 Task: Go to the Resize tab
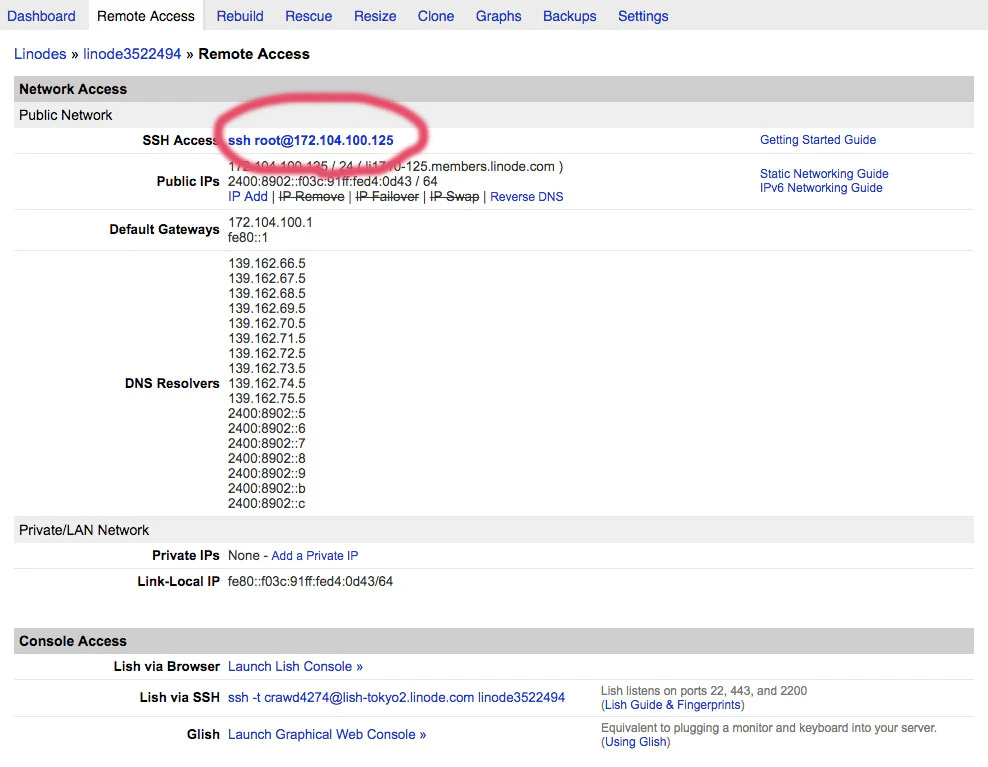tap(375, 16)
